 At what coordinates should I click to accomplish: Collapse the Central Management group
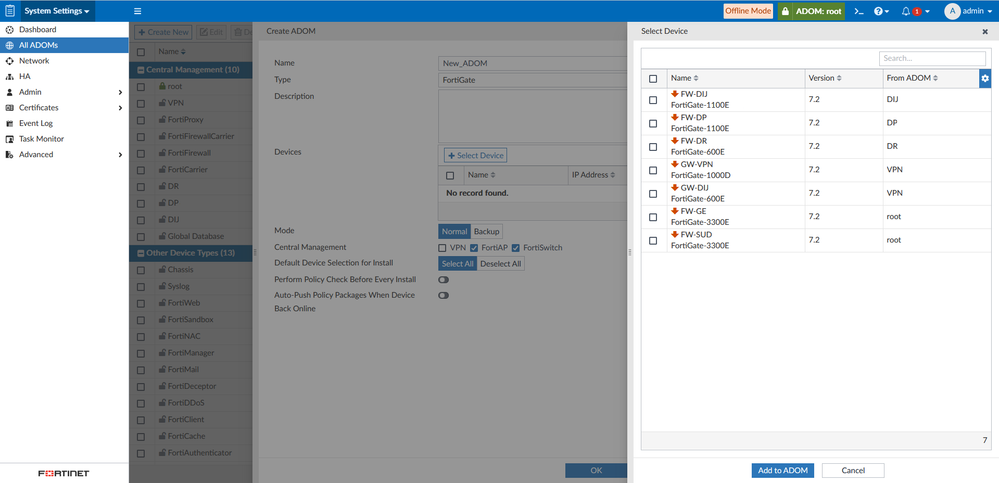pyautogui.click(x=141, y=69)
